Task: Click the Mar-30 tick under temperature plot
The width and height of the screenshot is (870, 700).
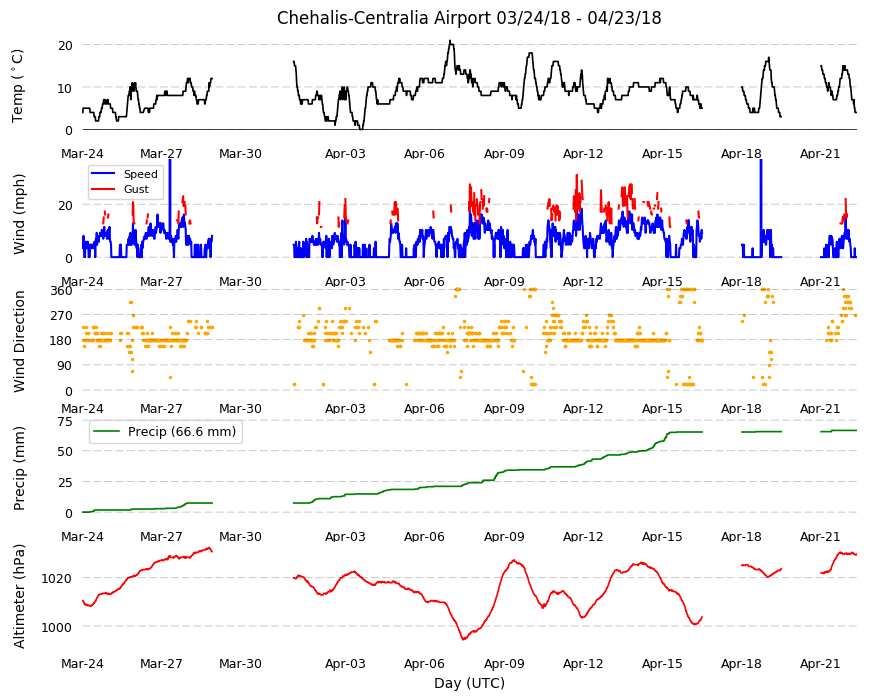Action: 240,154
